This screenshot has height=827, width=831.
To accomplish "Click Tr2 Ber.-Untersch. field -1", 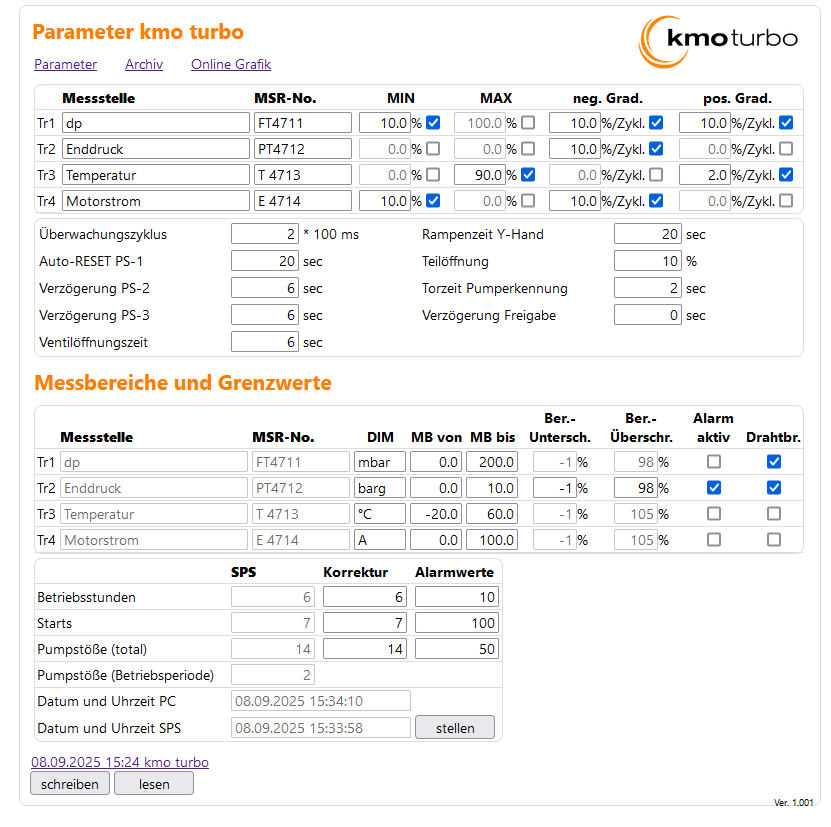I will click(x=555, y=488).
